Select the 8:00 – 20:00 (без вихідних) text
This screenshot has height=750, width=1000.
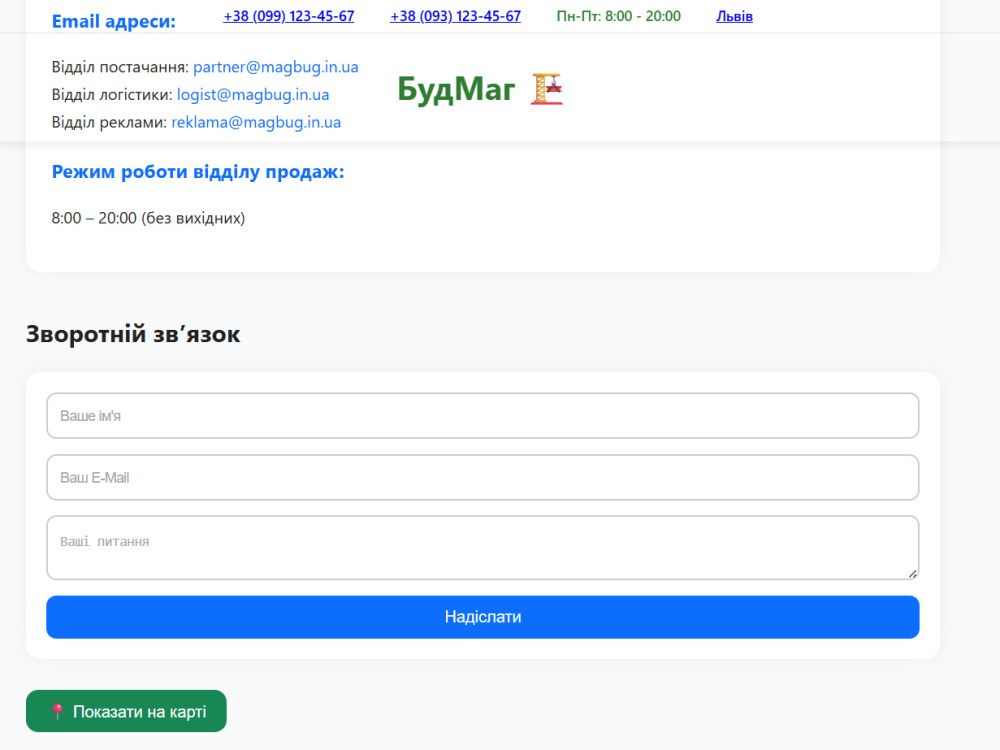[x=148, y=218]
